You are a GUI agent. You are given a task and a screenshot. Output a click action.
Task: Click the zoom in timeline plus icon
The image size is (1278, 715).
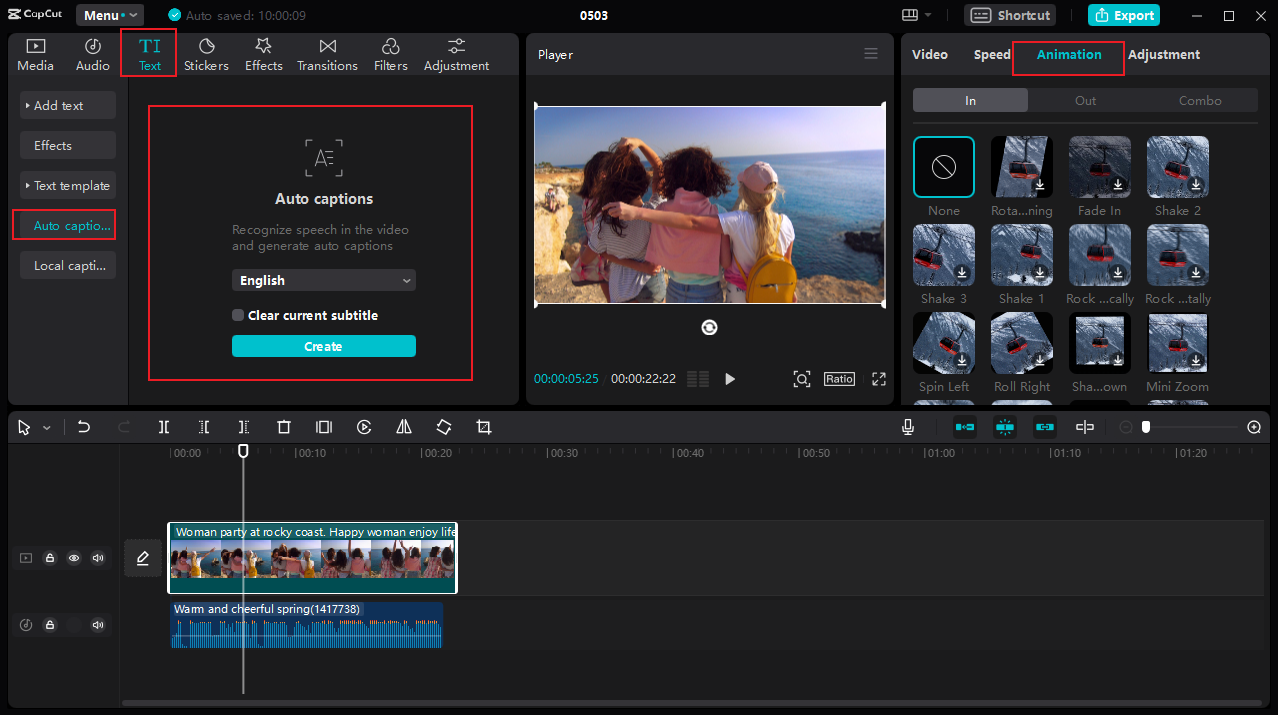[x=1254, y=427]
